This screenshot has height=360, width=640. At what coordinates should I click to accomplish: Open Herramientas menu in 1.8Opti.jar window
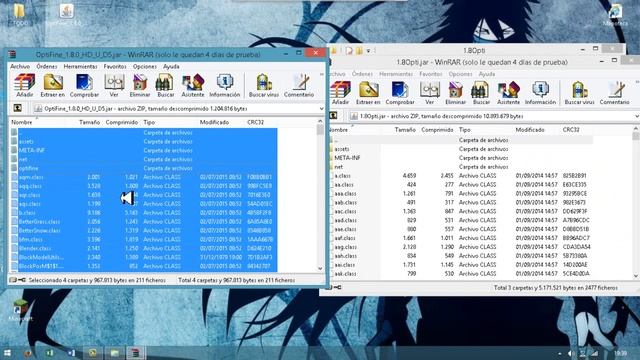point(396,74)
